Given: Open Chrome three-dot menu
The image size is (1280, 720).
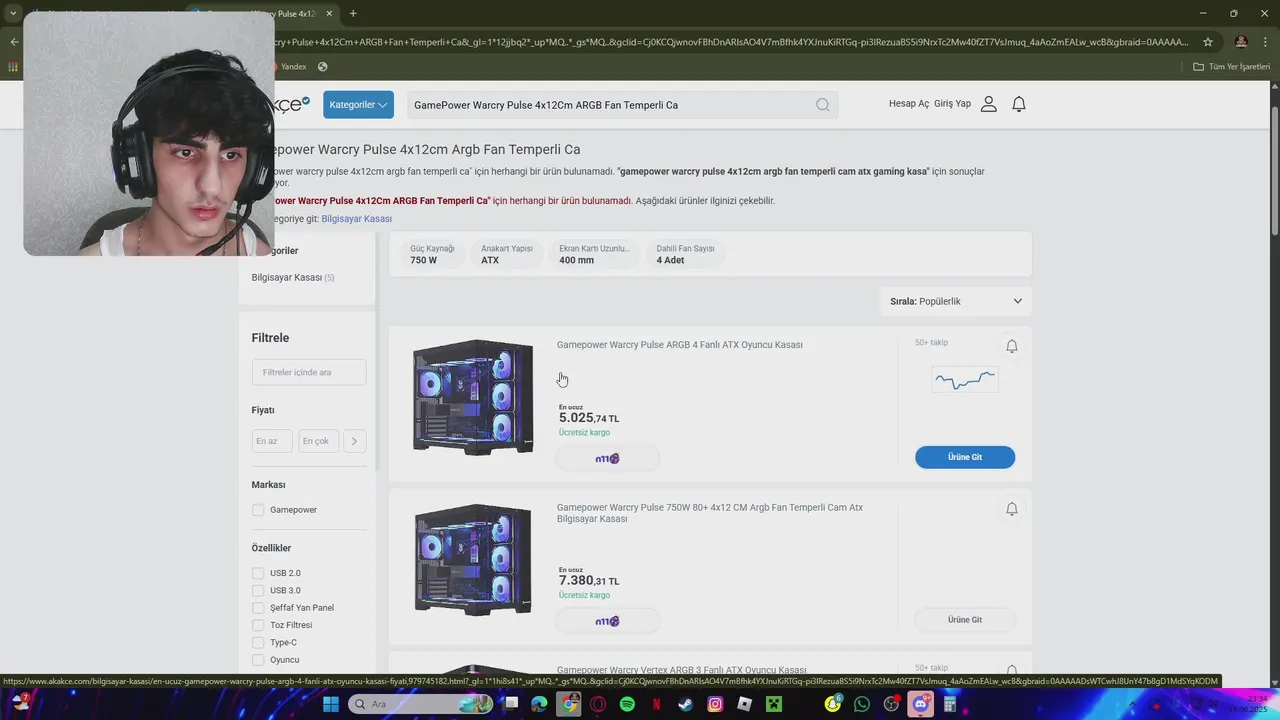Looking at the screenshot, I should pos(1264,42).
